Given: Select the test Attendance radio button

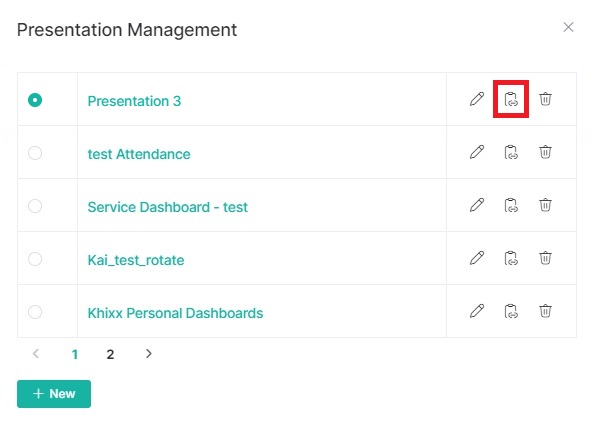Looking at the screenshot, I should [x=35, y=153].
